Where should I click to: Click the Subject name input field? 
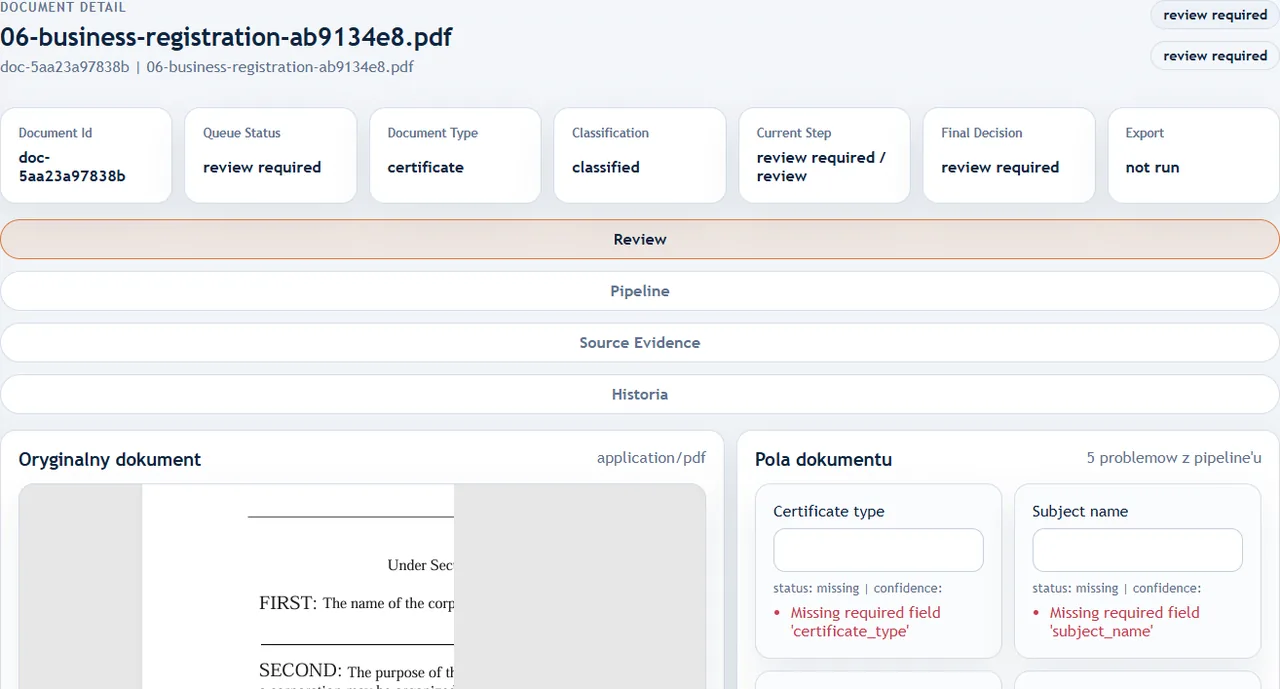point(1137,550)
